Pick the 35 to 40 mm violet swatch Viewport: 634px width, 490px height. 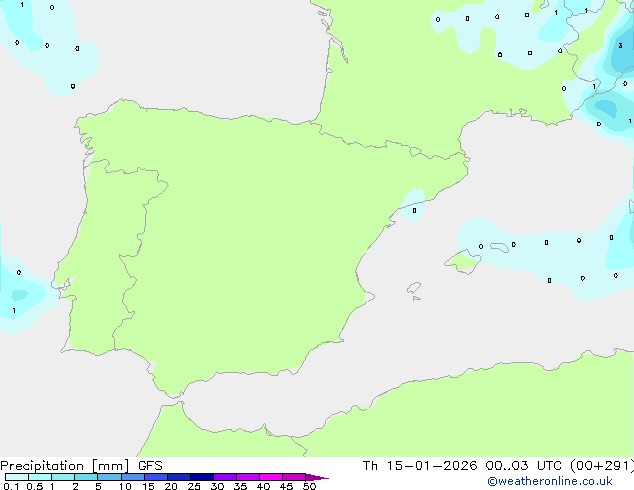pos(248,477)
